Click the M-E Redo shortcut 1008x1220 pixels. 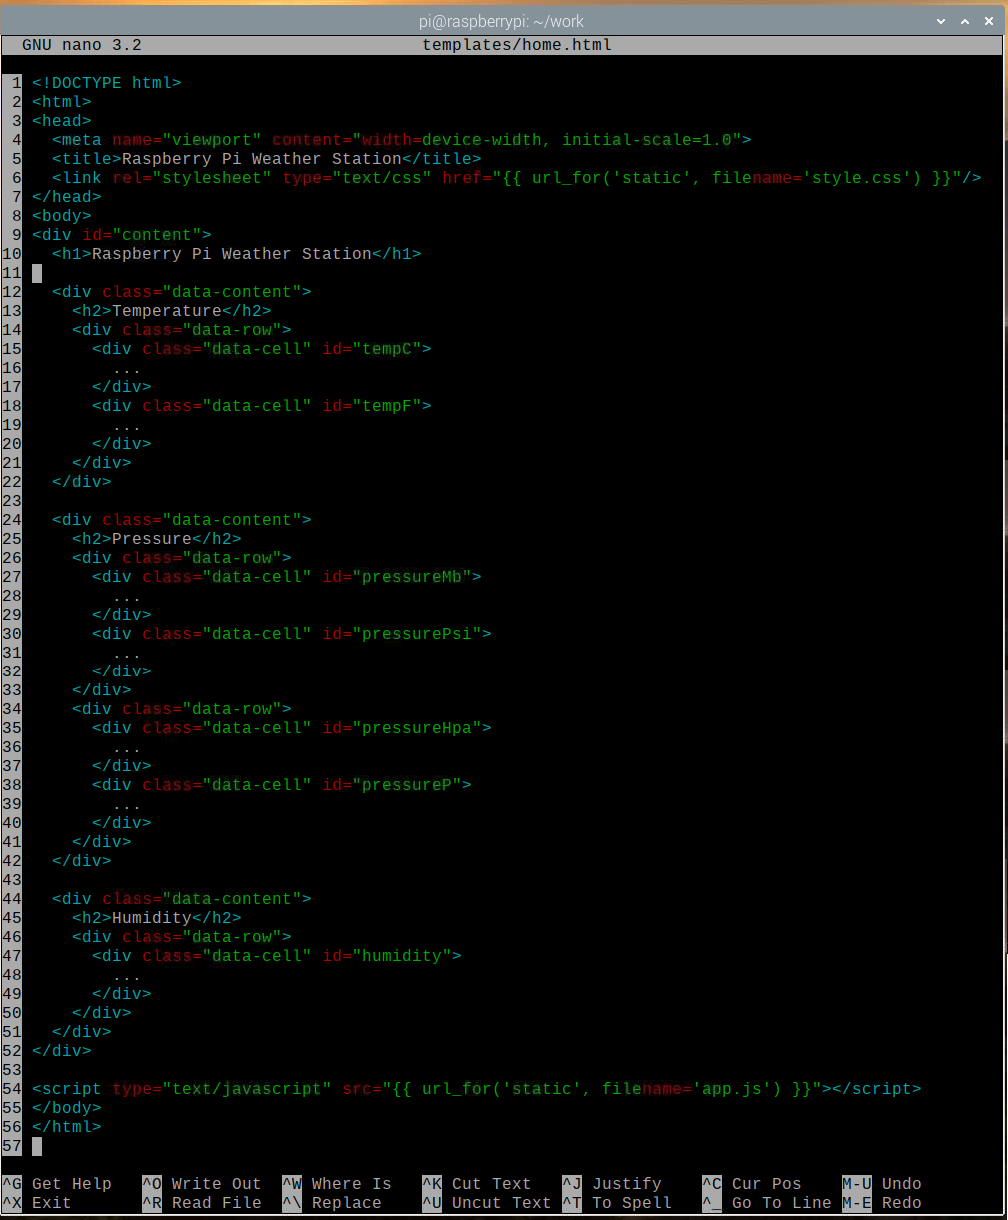882,1203
